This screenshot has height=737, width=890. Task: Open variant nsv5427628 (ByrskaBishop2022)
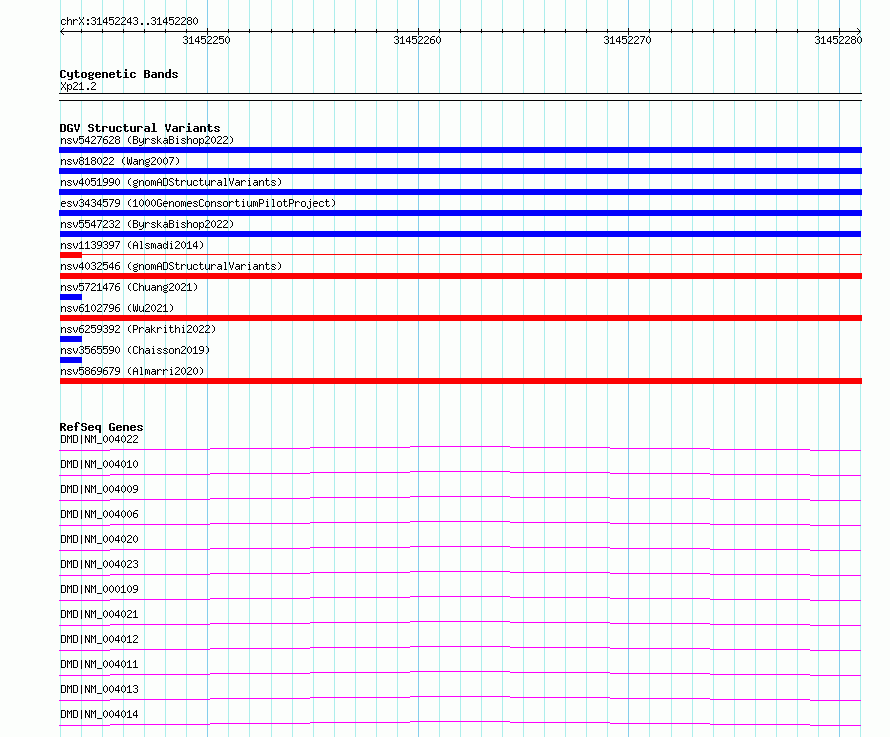(x=147, y=140)
